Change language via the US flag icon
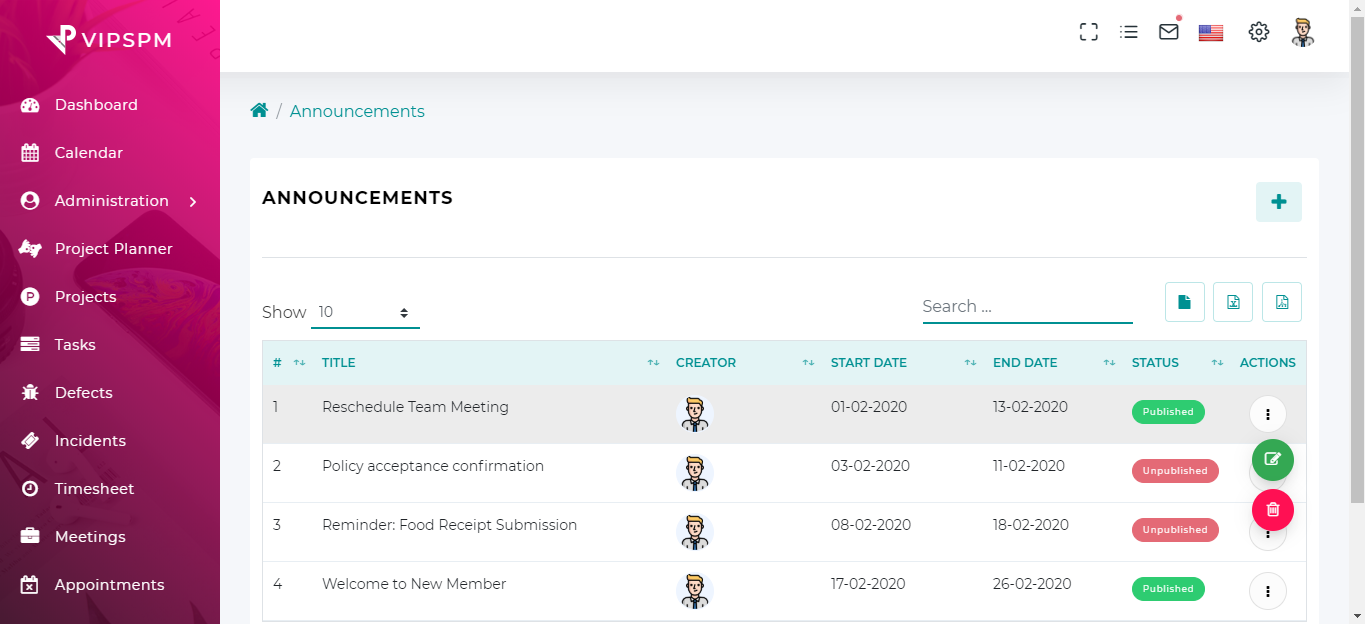Screen dimensions: 1365x624 1210,31
